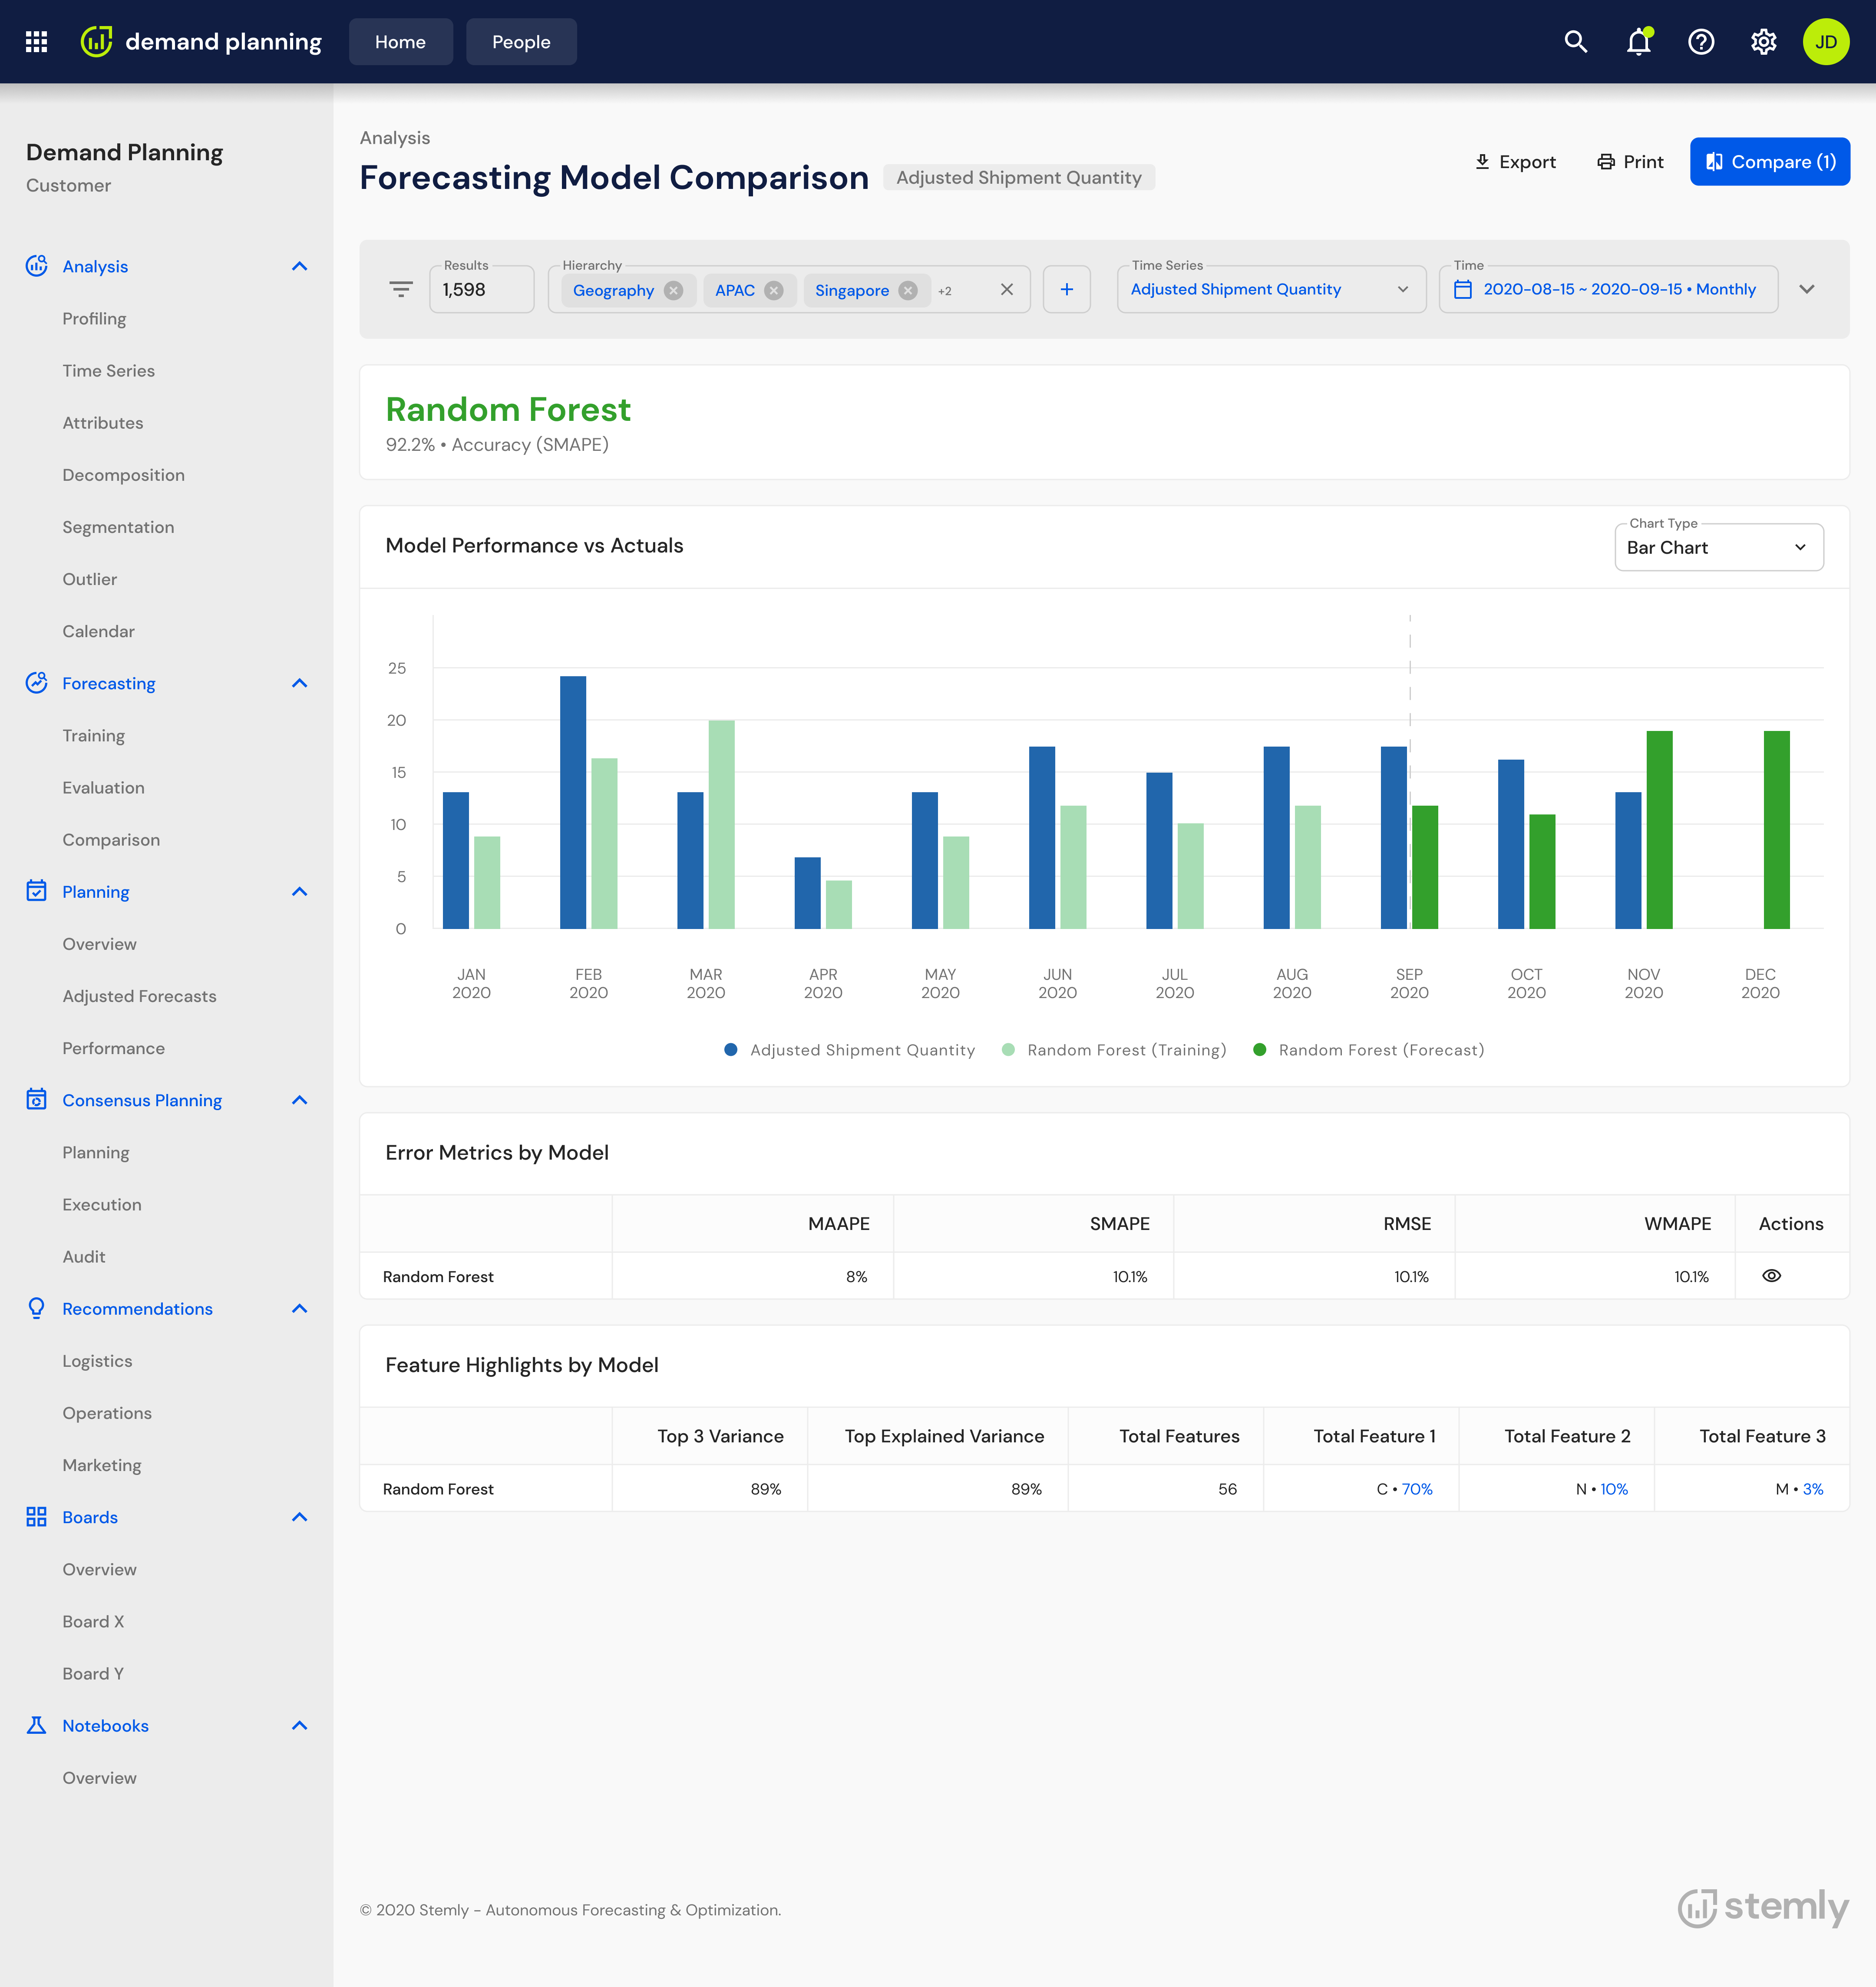Image resolution: width=1876 pixels, height=1987 pixels.
Task: Click the M 3% feature link
Action: point(1813,1489)
